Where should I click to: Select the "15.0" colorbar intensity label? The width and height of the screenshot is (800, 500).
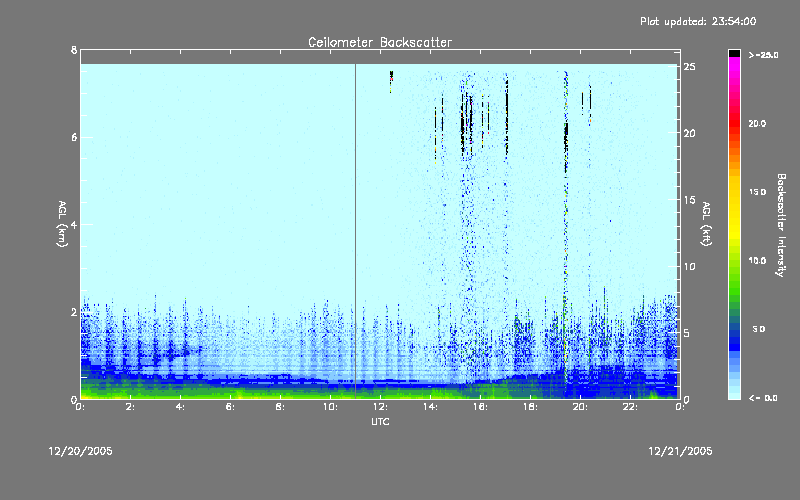coord(757,192)
